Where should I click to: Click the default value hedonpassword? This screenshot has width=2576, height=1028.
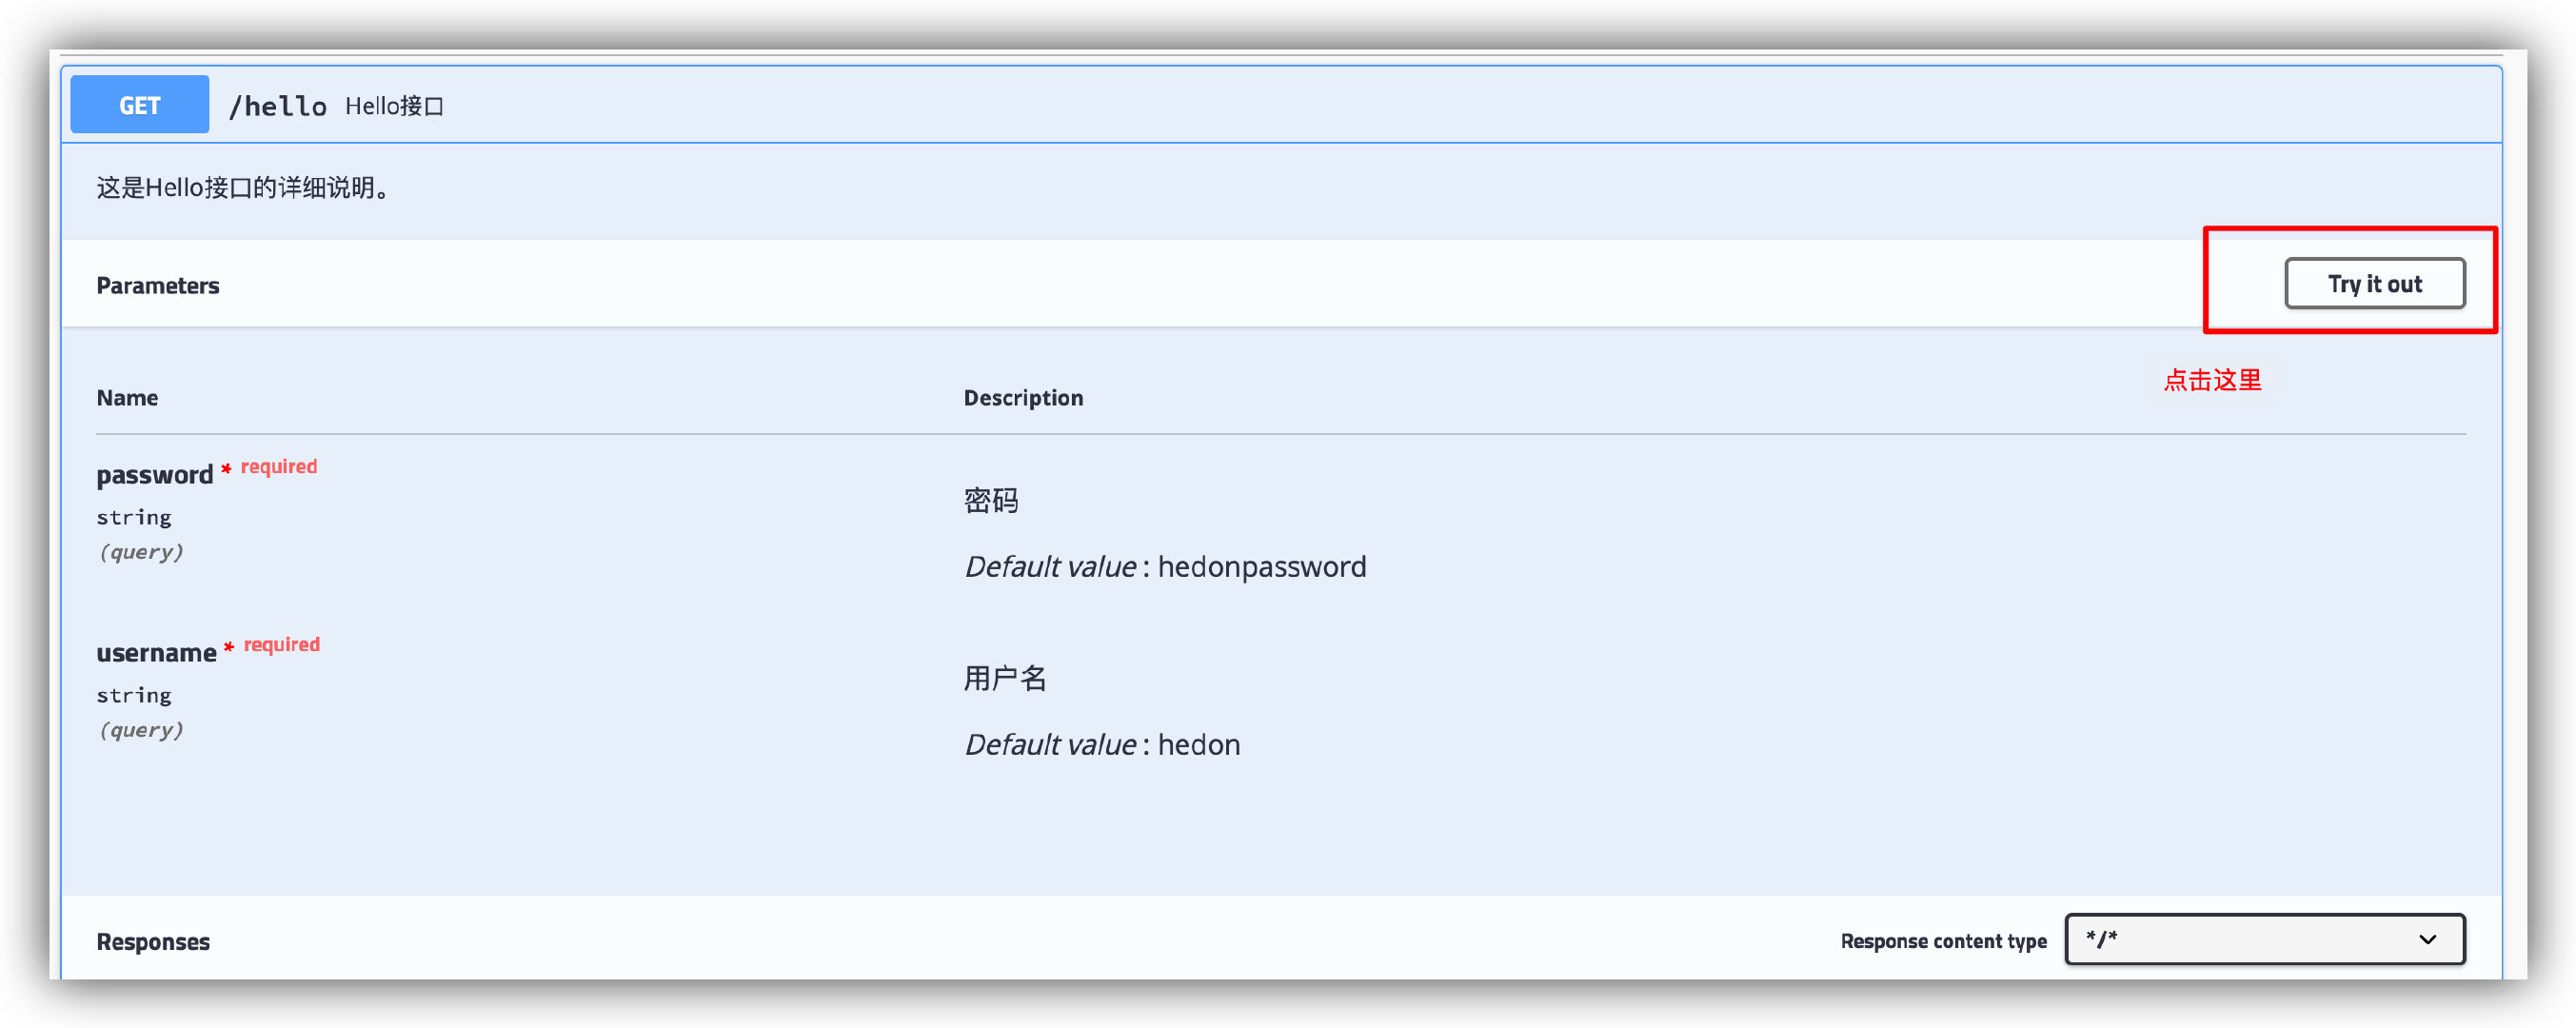pos(1261,566)
